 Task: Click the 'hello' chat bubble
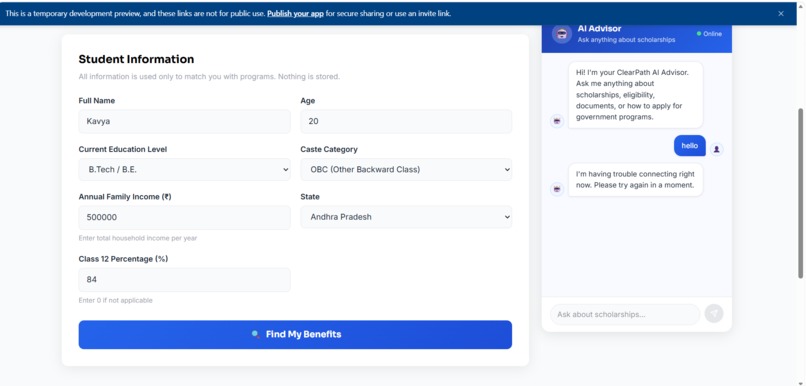(689, 145)
